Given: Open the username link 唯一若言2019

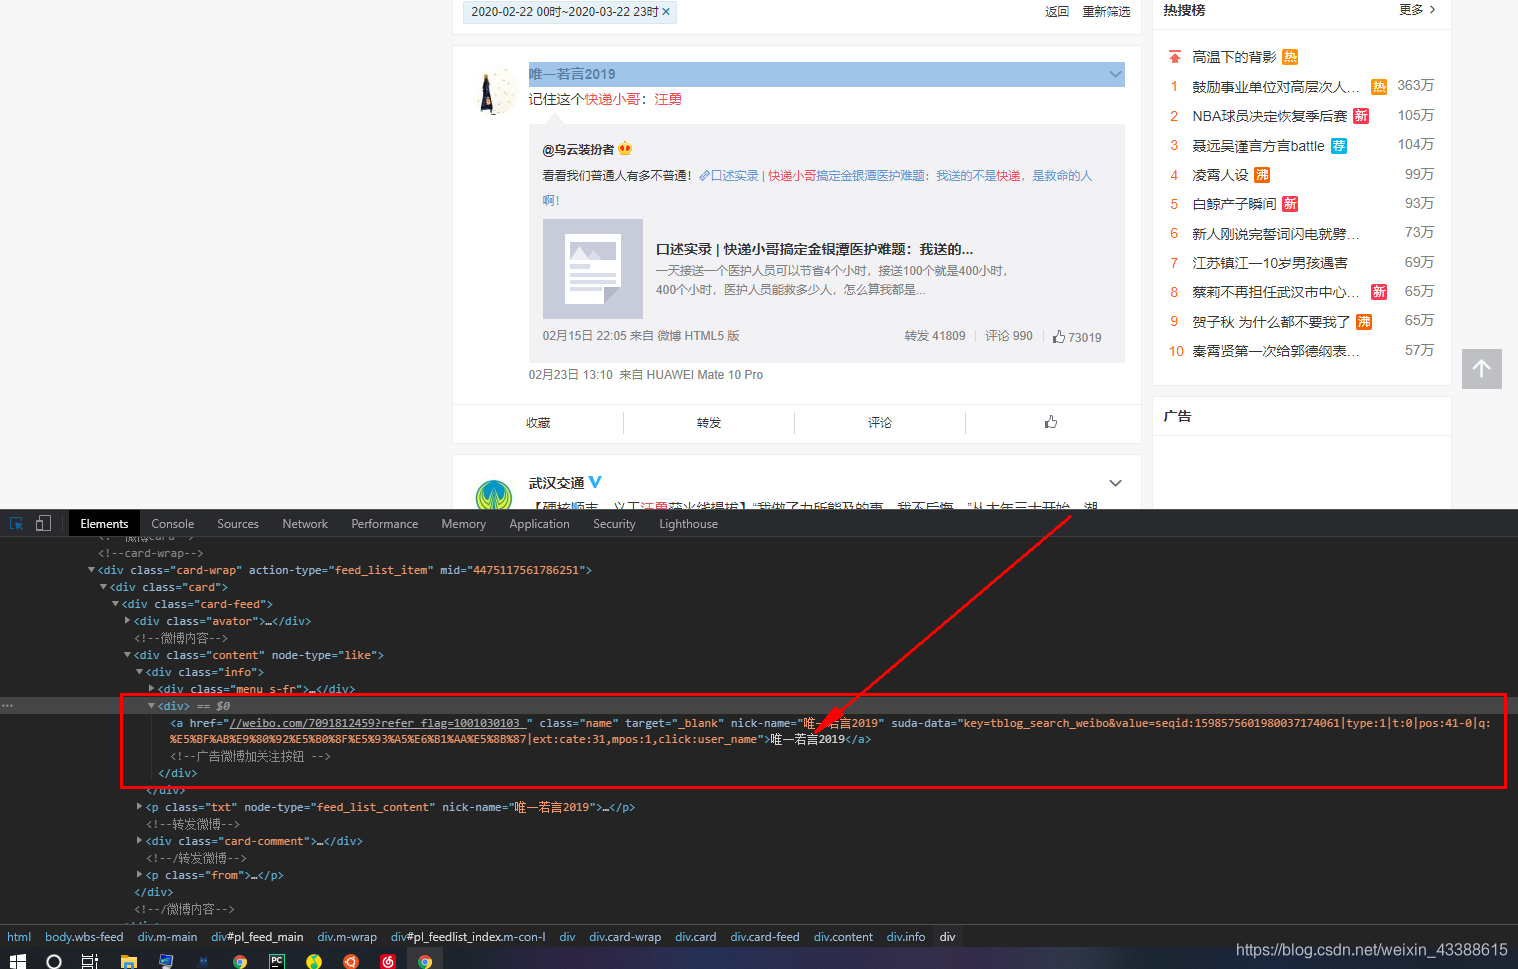Looking at the screenshot, I should [x=572, y=74].
